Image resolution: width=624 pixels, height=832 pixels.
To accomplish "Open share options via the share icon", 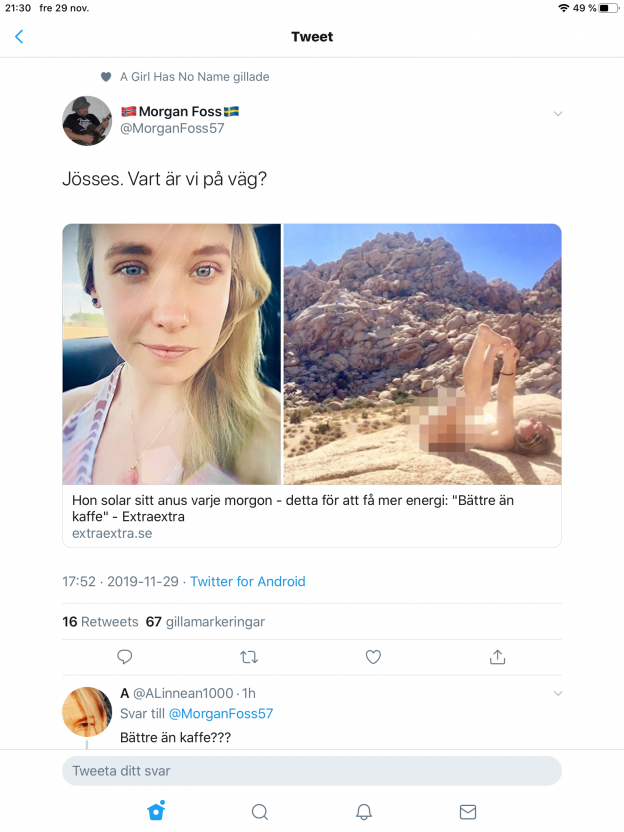I will [x=497, y=657].
